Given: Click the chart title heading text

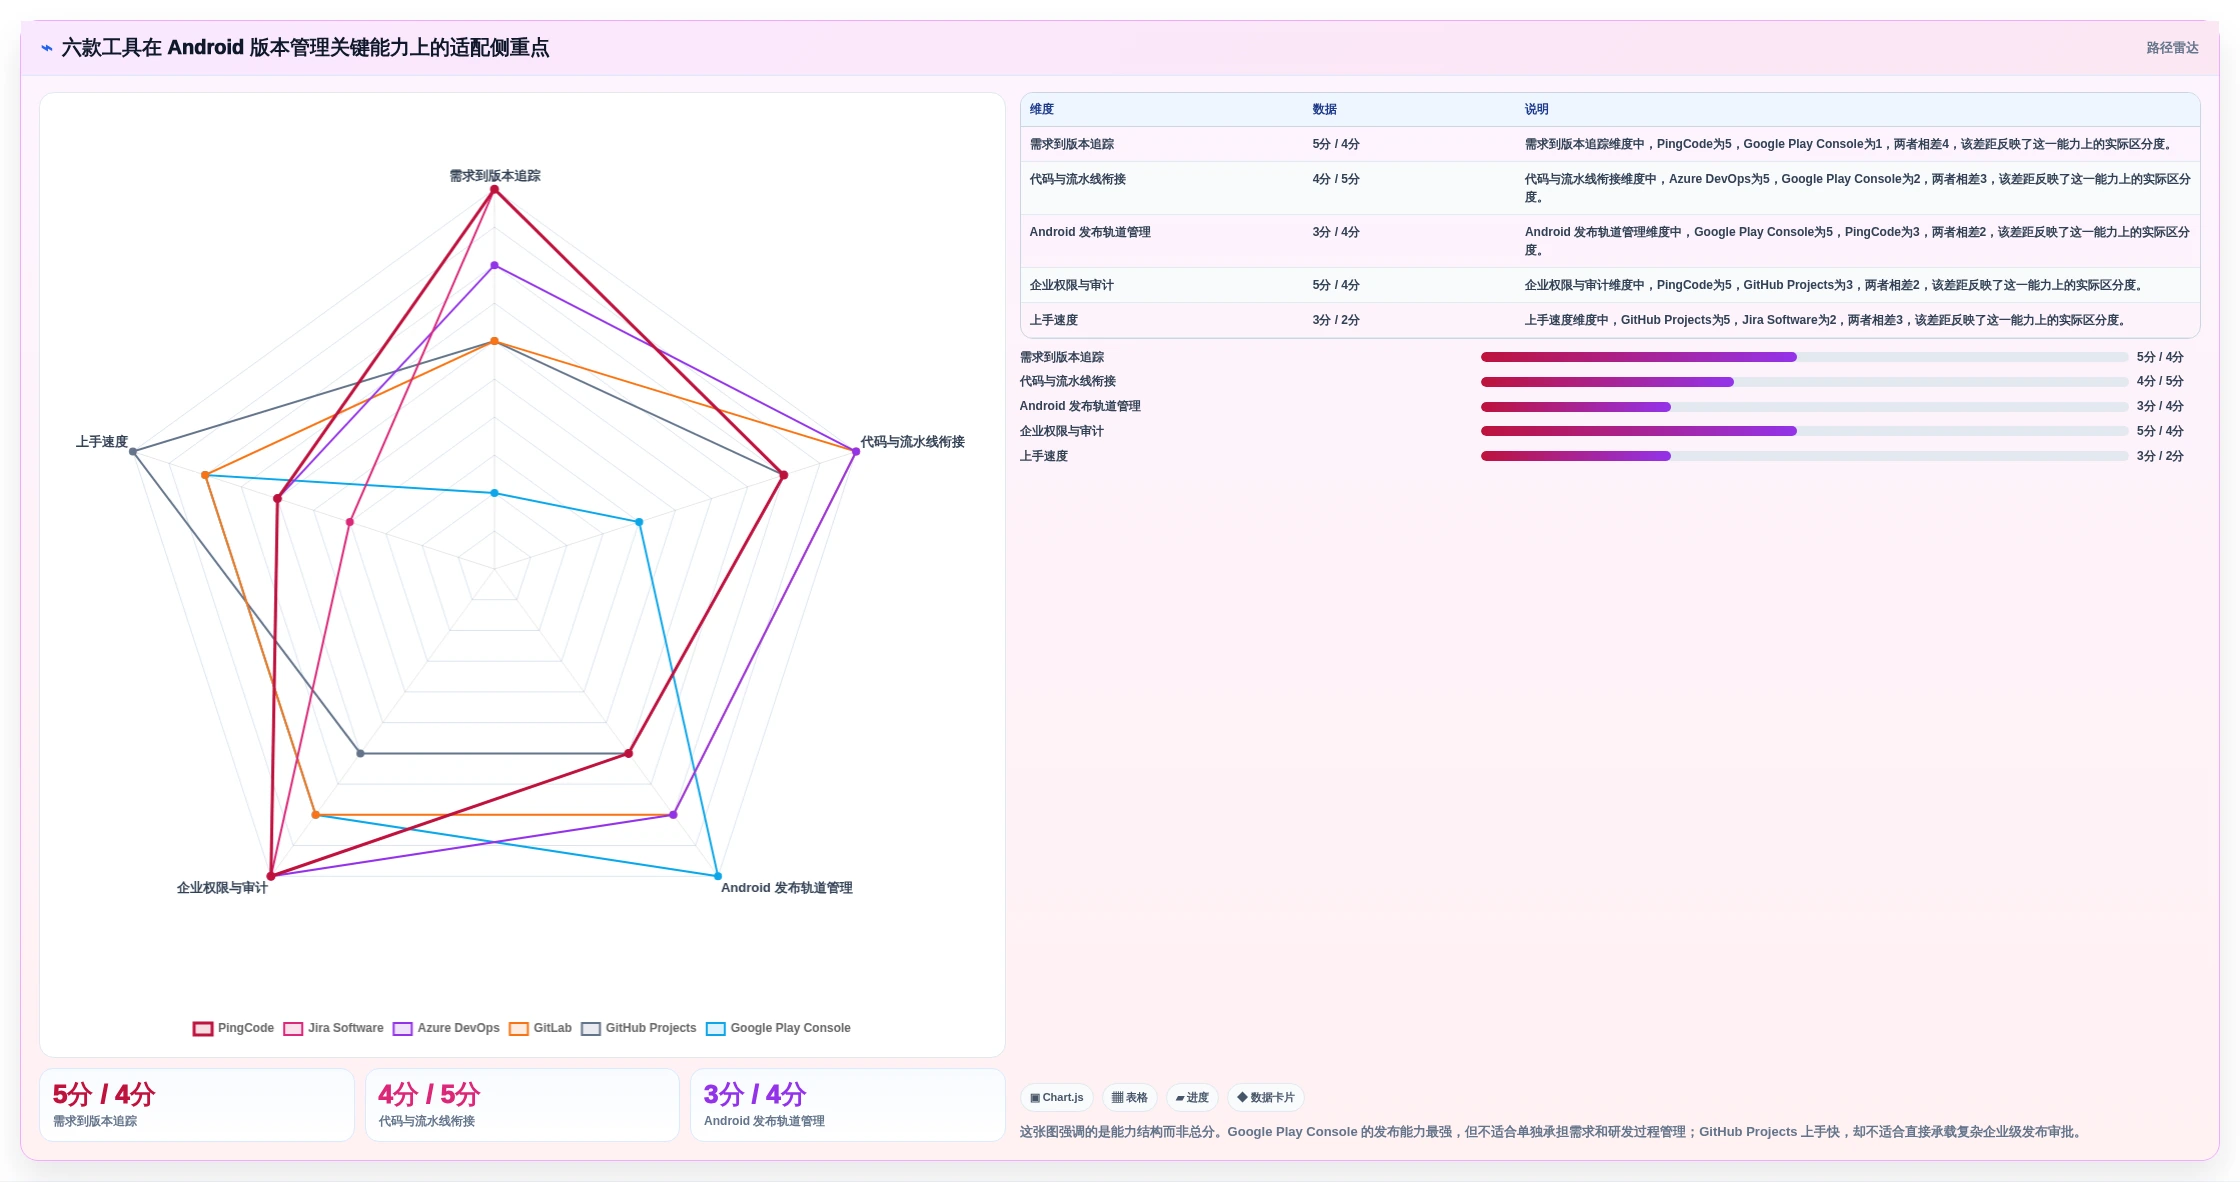Looking at the screenshot, I should (x=305, y=48).
